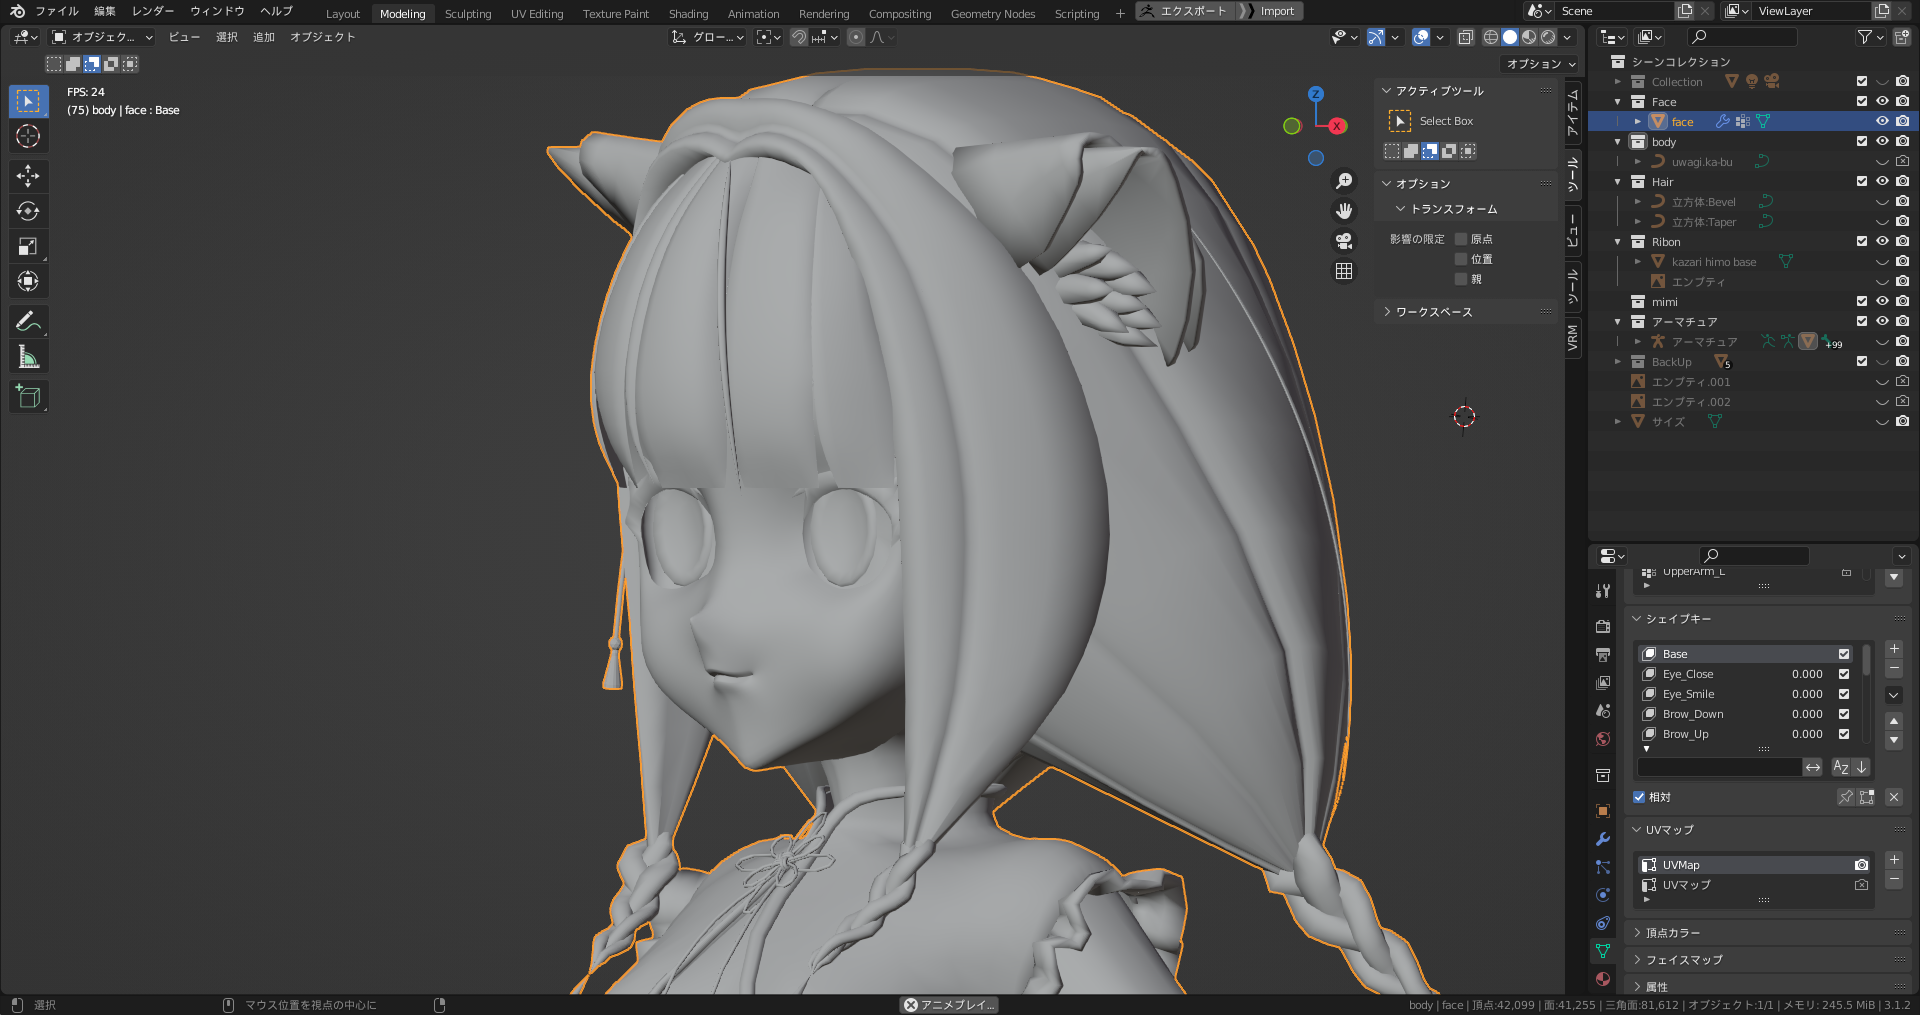Open transform orientation dropdown グロー
Image resolution: width=1920 pixels, height=1015 pixels.
tap(708, 37)
